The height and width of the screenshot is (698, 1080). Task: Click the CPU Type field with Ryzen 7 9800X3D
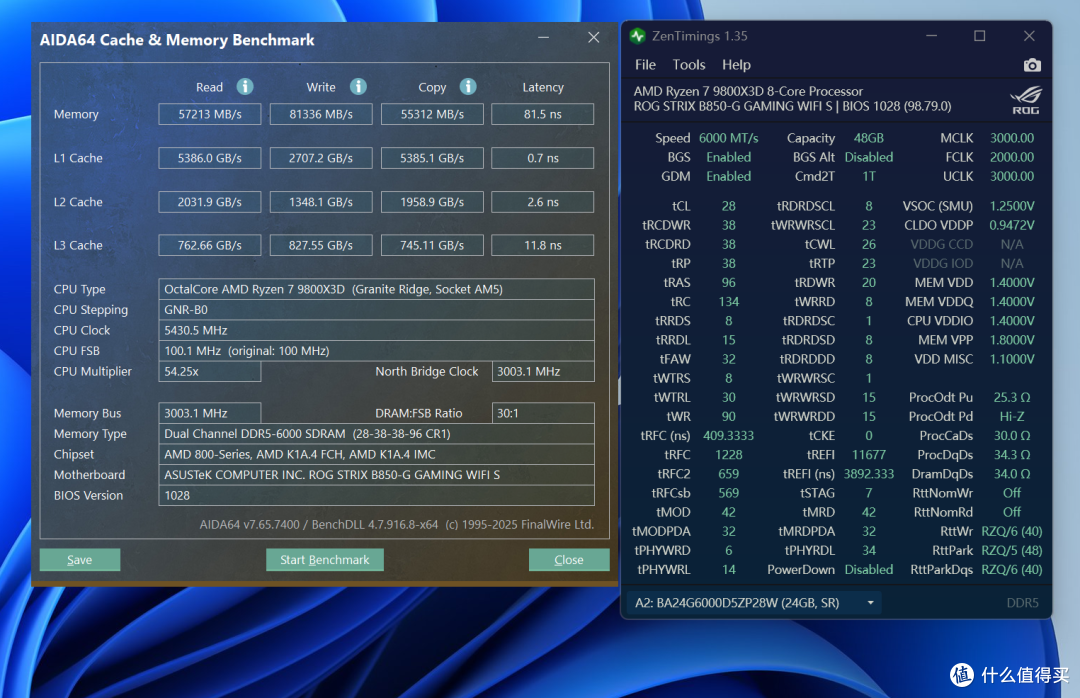[377, 289]
